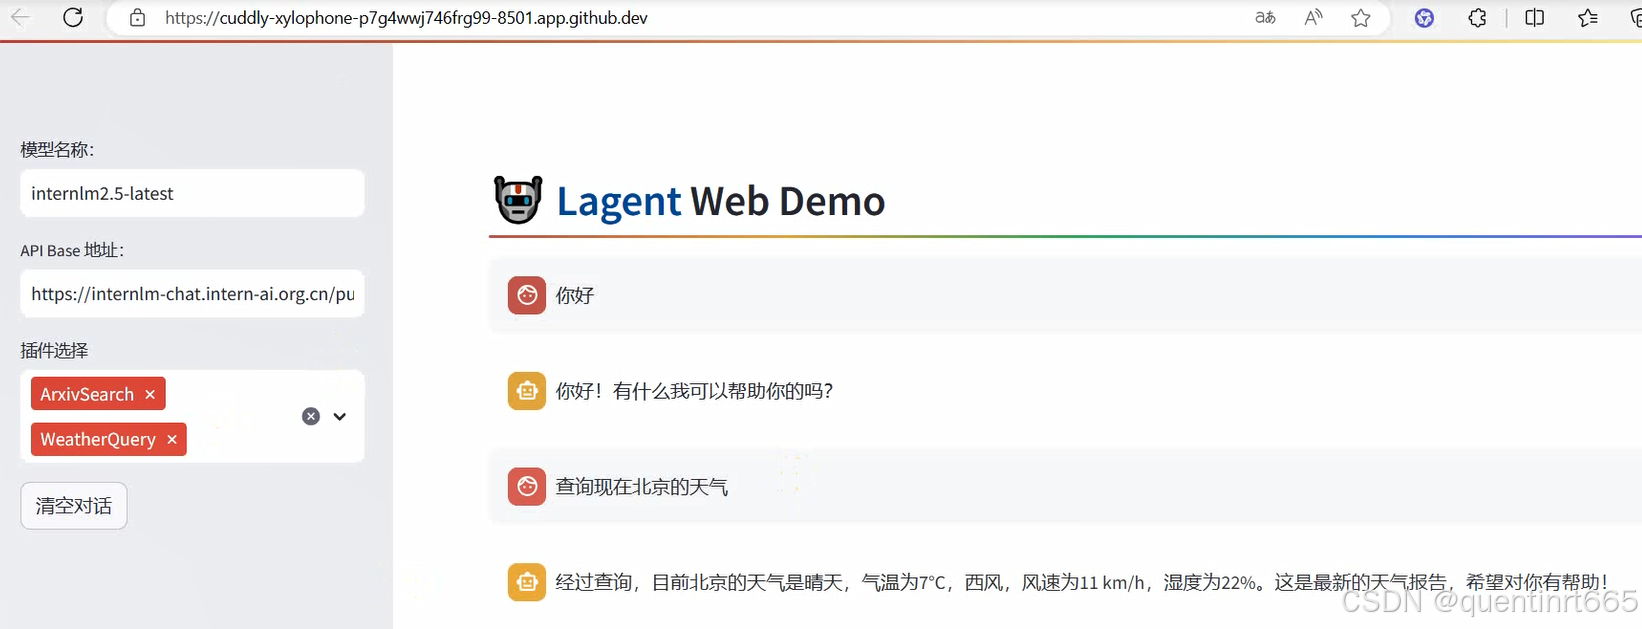Click the Lagent robot logo
This screenshot has height=629, width=1642.
click(518, 200)
